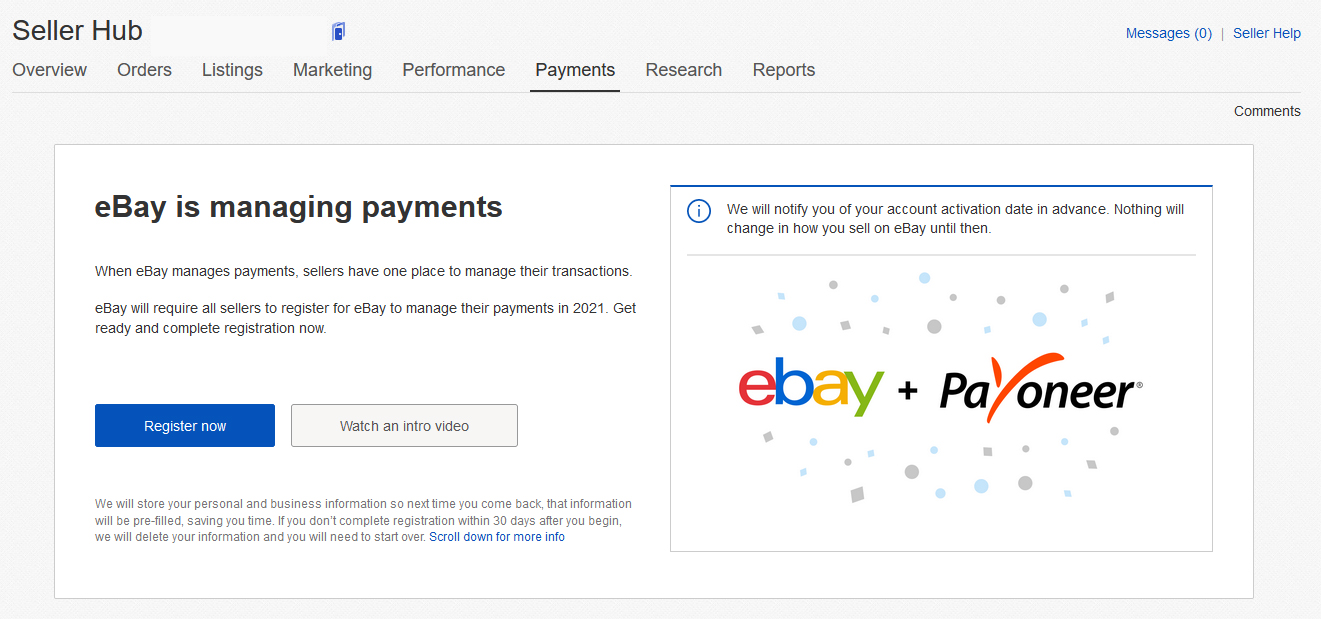Open the Marketing tab
This screenshot has width=1321, height=619.
332,70
